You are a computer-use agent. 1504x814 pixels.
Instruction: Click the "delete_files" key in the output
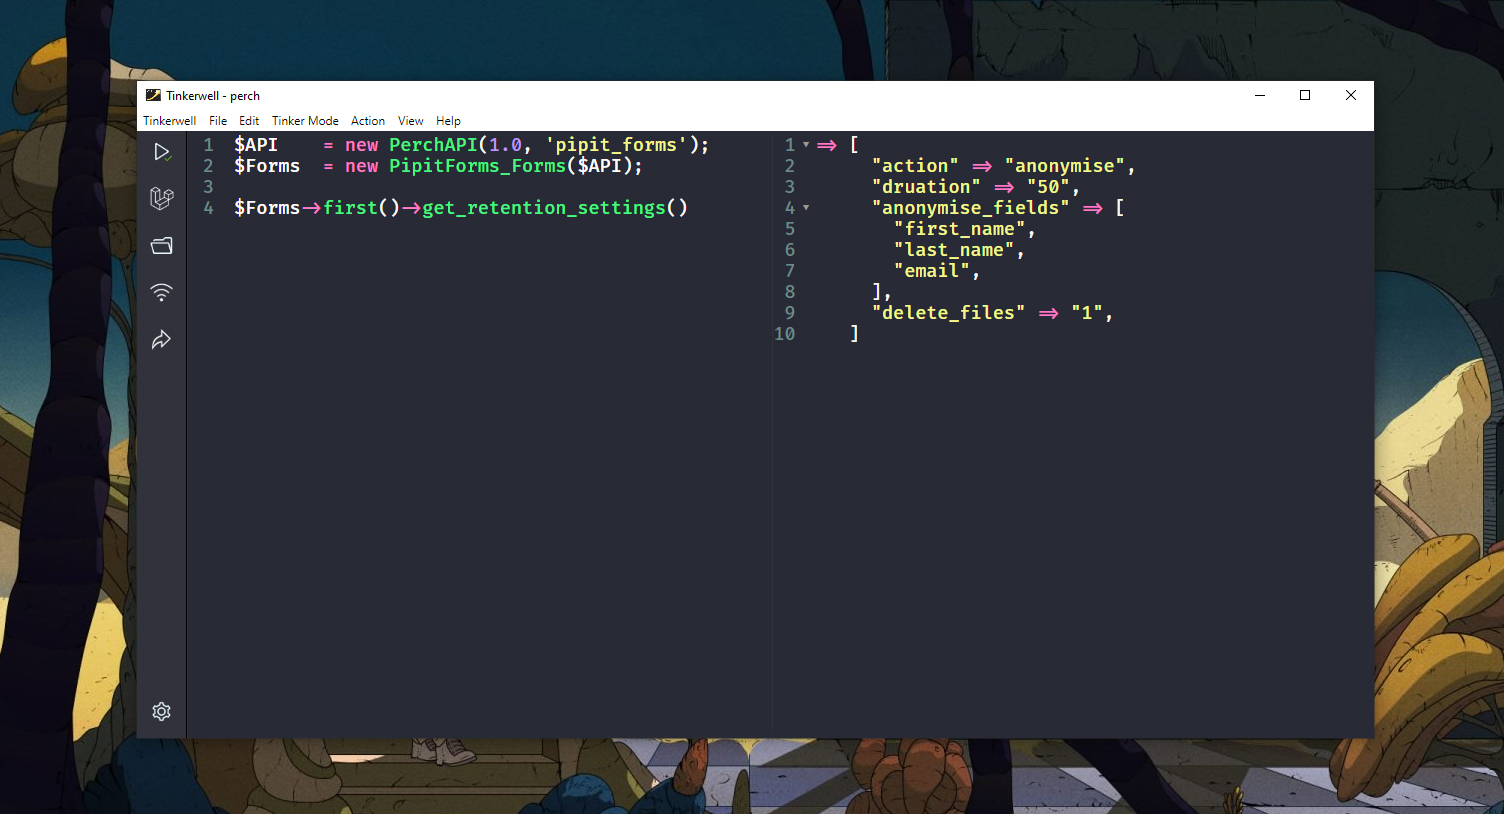click(948, 313)
